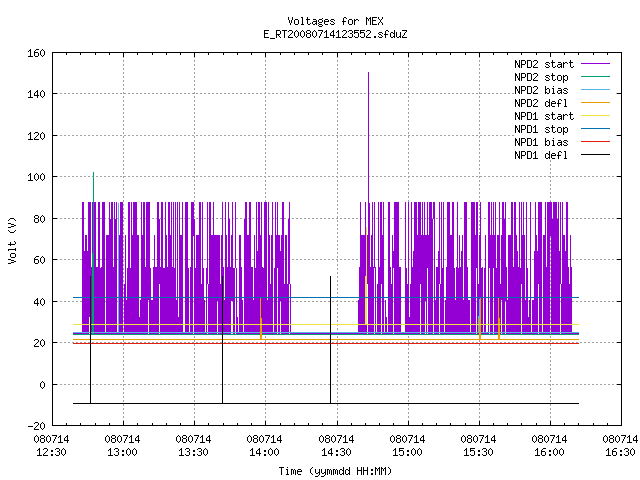Click the y-axis tick value 40
640x480 pixels.
tap(39, 302)
